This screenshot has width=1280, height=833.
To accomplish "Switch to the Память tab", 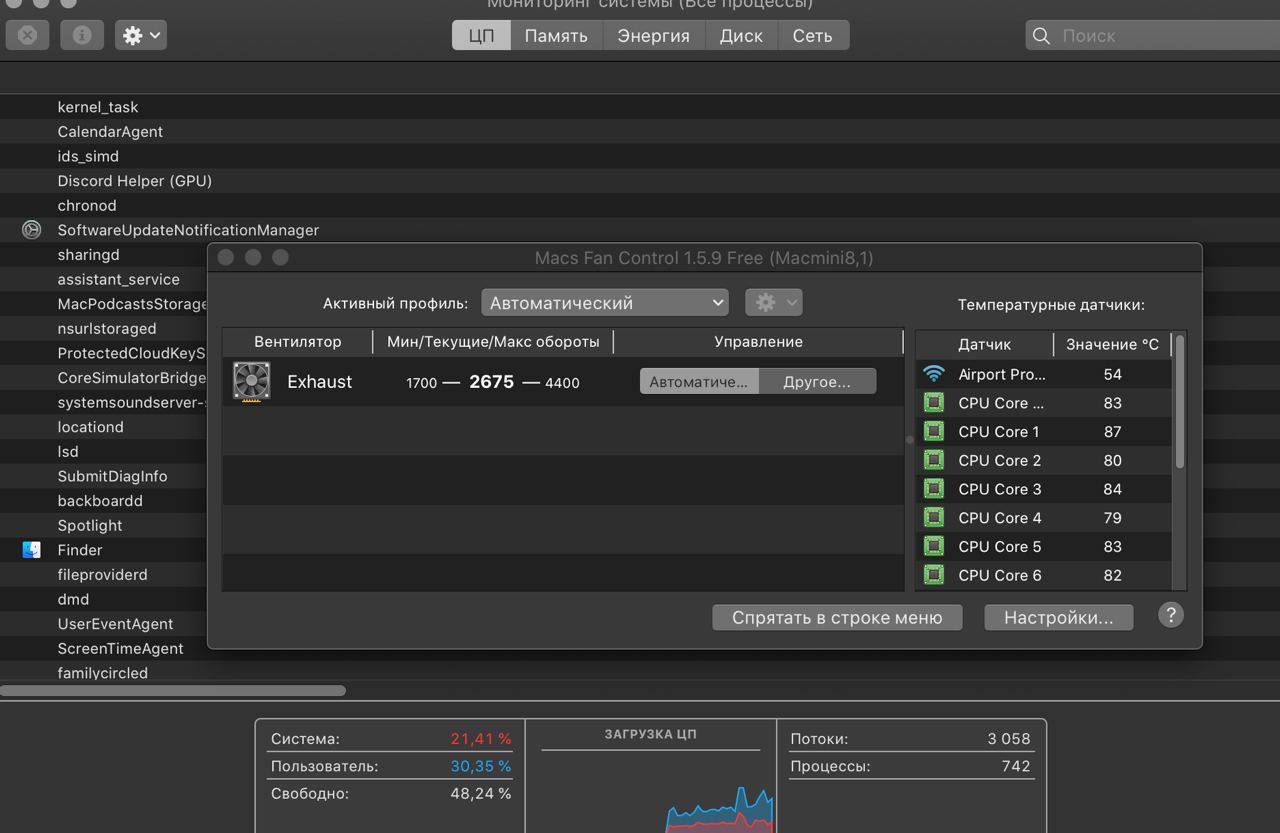I will point(556,35).
